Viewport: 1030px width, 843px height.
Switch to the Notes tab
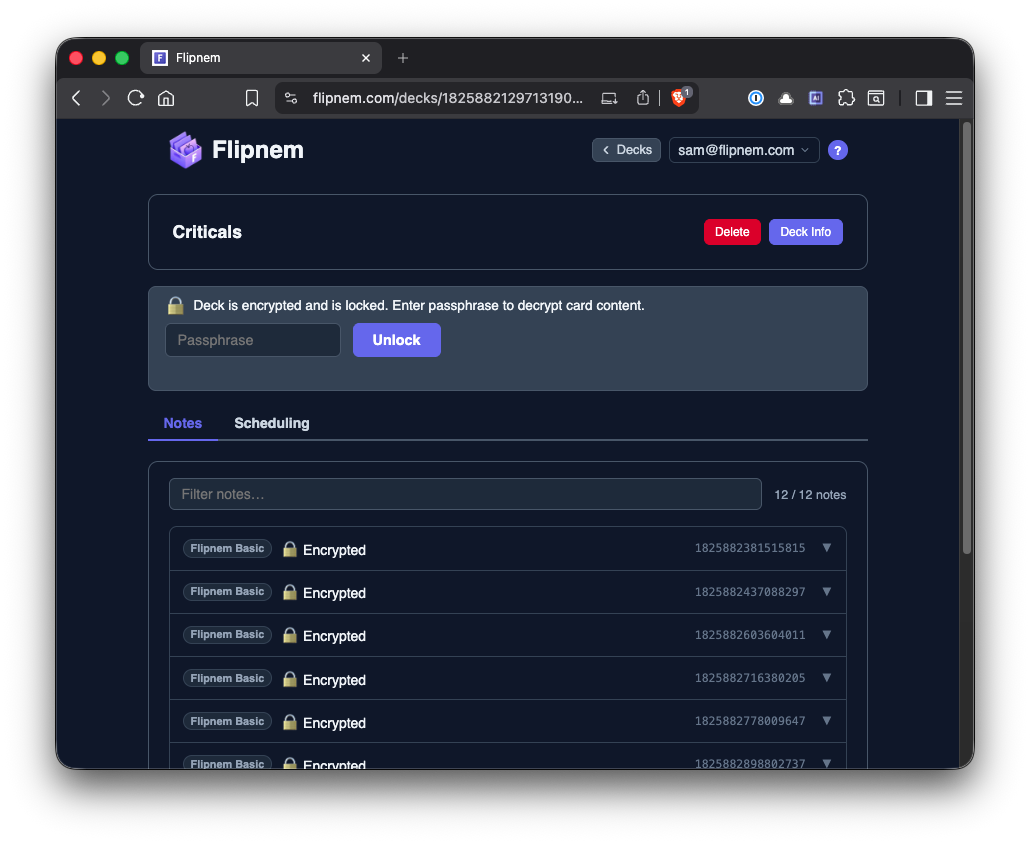point(183,423)
